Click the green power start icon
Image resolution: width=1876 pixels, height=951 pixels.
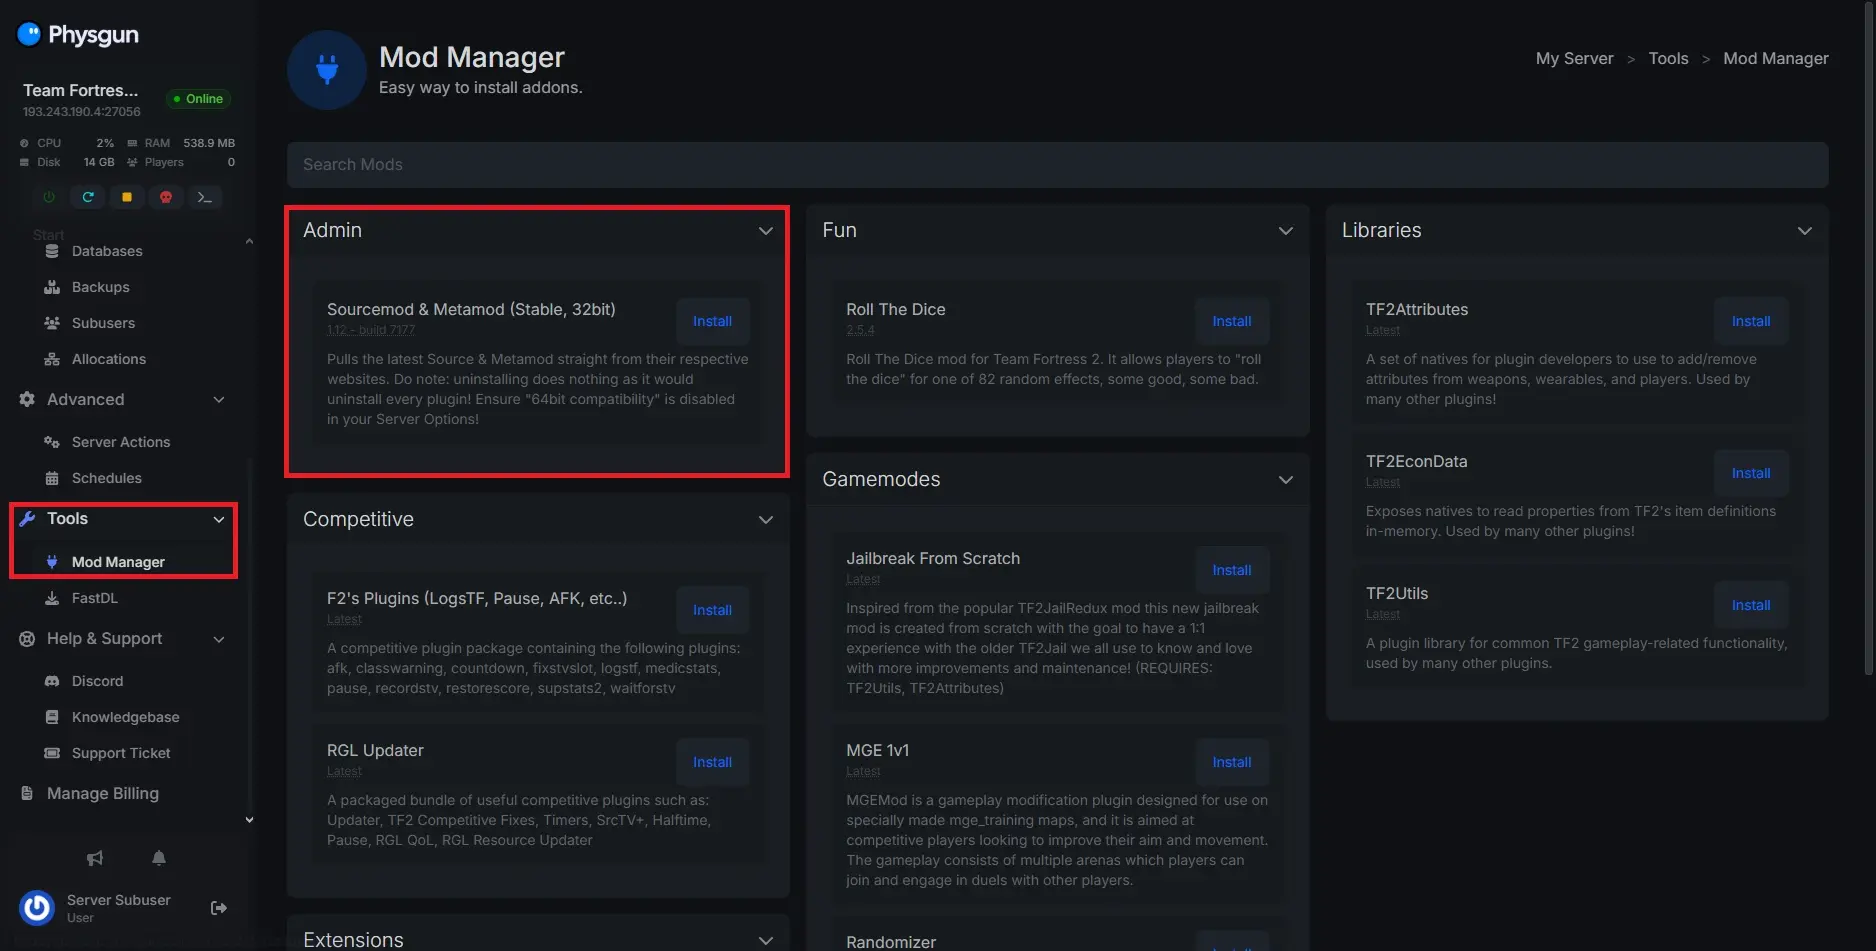[49, 197]
